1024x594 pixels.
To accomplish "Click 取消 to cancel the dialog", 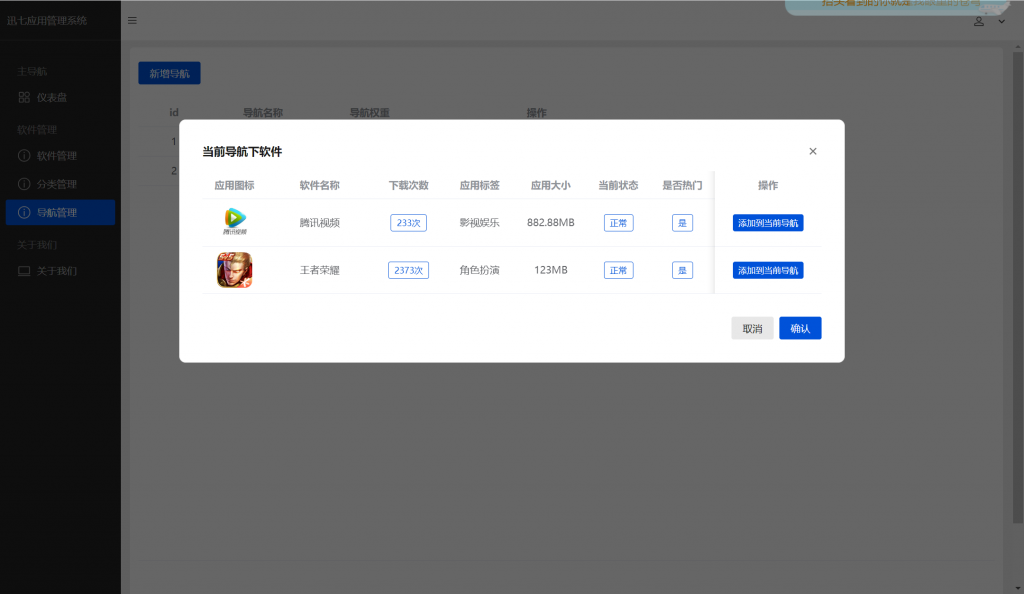I will 752,328.
